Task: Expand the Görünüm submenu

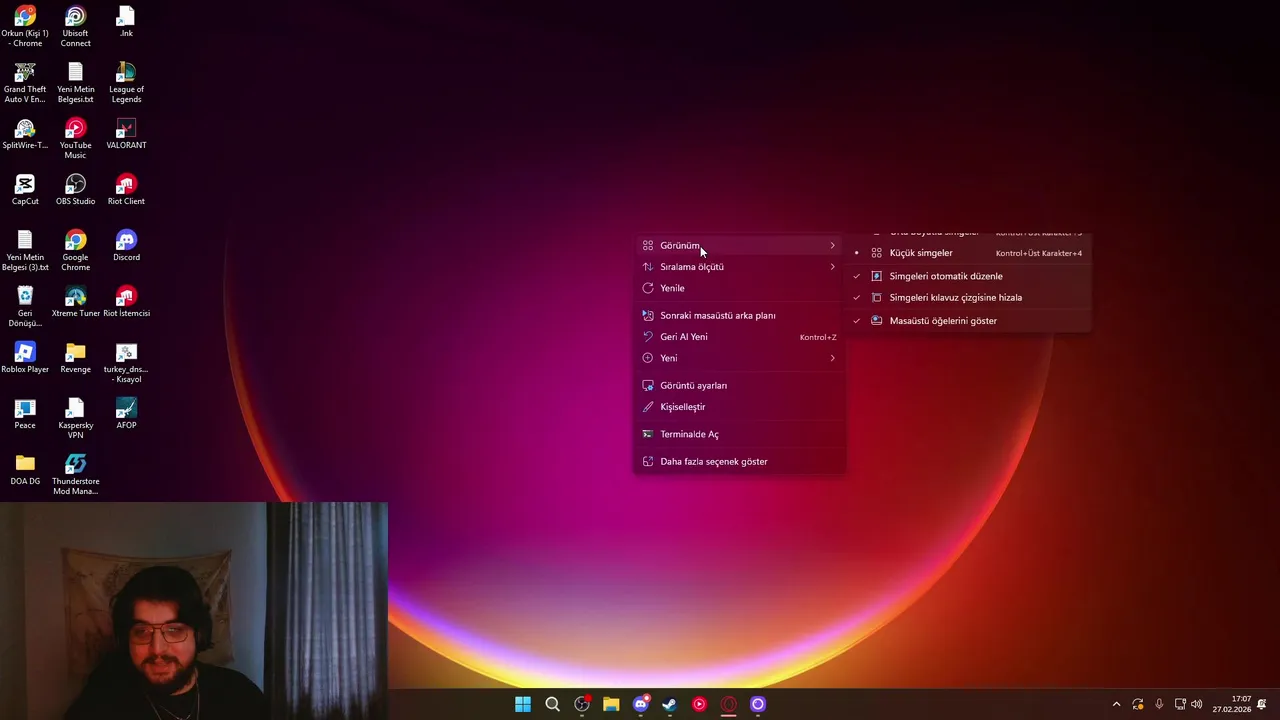Action: coord(740,245)
